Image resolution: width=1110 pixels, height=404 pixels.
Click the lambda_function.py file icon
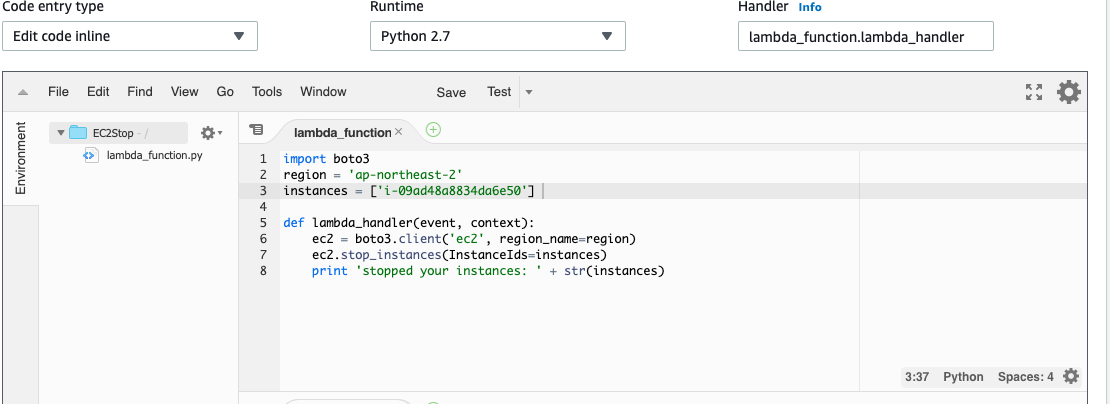coord(91,155)
